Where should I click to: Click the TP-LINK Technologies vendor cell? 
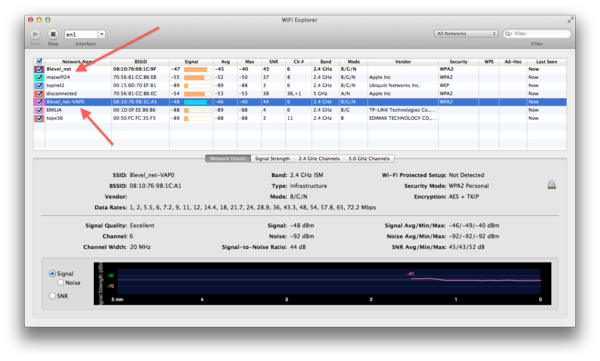pyautogui.click(x=402, y=110)
